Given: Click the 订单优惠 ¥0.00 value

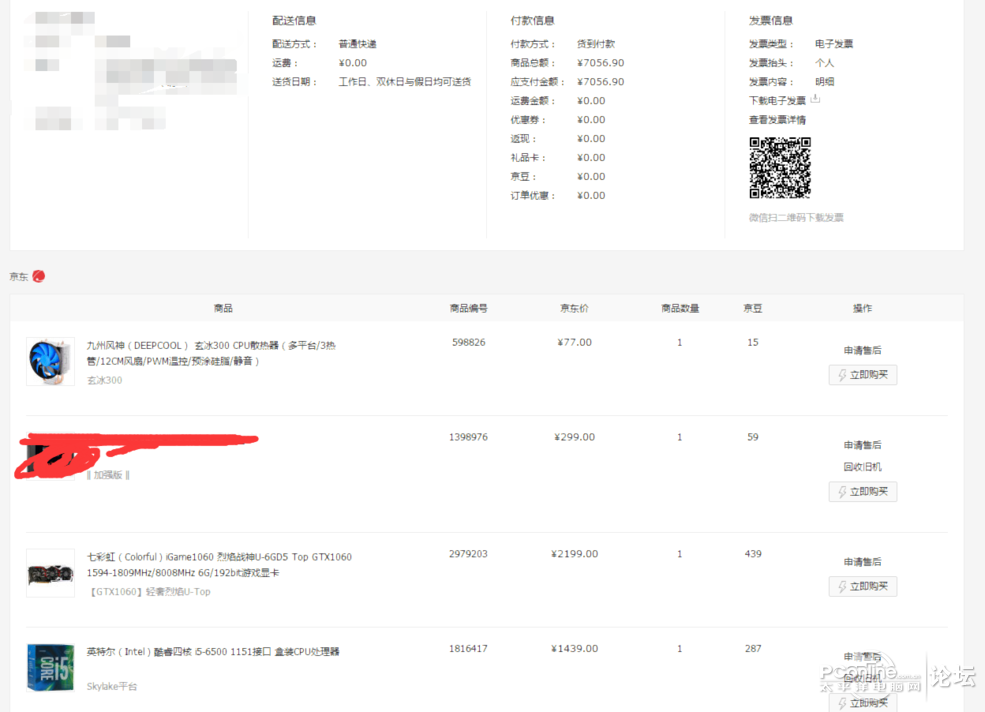Looking at the screenshot, I should coord(591,195).
